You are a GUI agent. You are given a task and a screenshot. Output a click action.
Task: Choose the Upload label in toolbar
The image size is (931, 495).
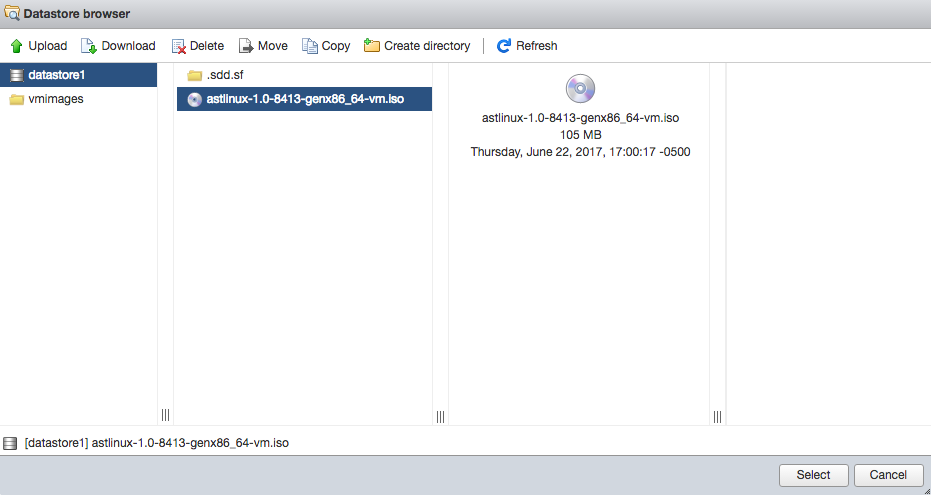(x=48, y=46)
